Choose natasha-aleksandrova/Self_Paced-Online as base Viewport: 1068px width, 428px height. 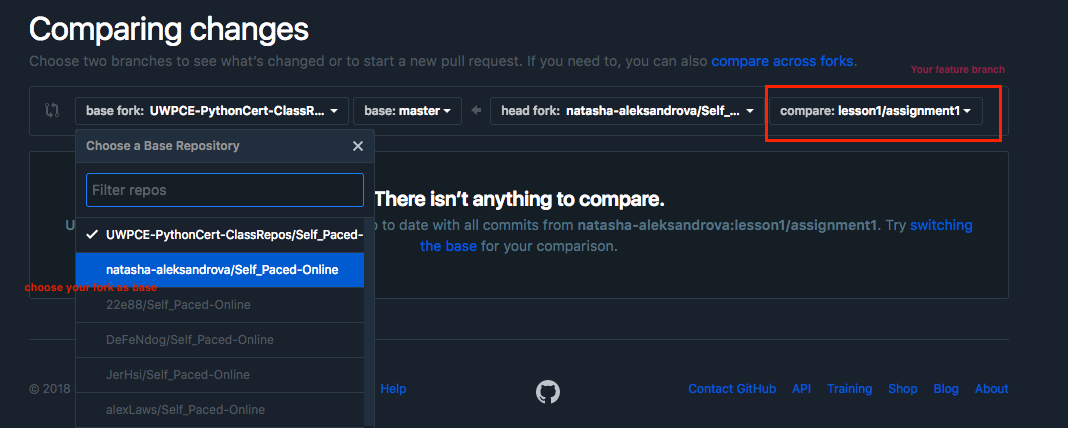pyautogui.click(x=224, y=270)
